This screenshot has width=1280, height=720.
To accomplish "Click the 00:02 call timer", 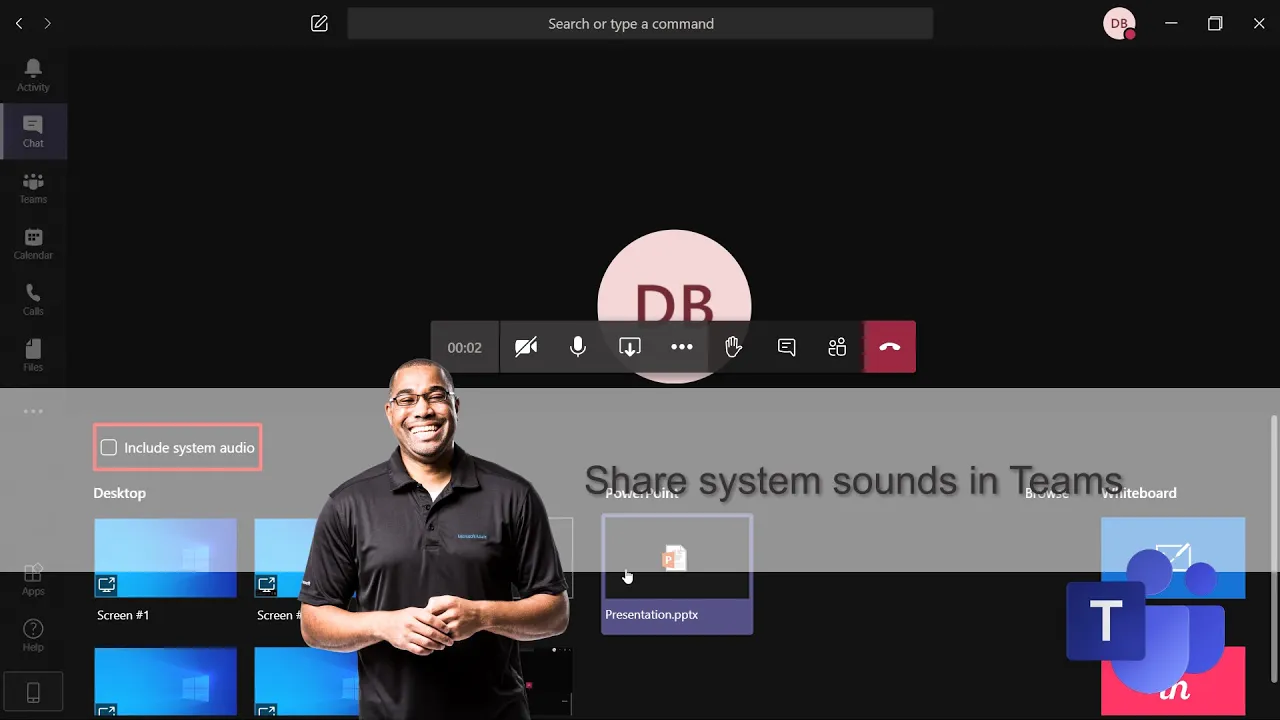I will point(465,347).
